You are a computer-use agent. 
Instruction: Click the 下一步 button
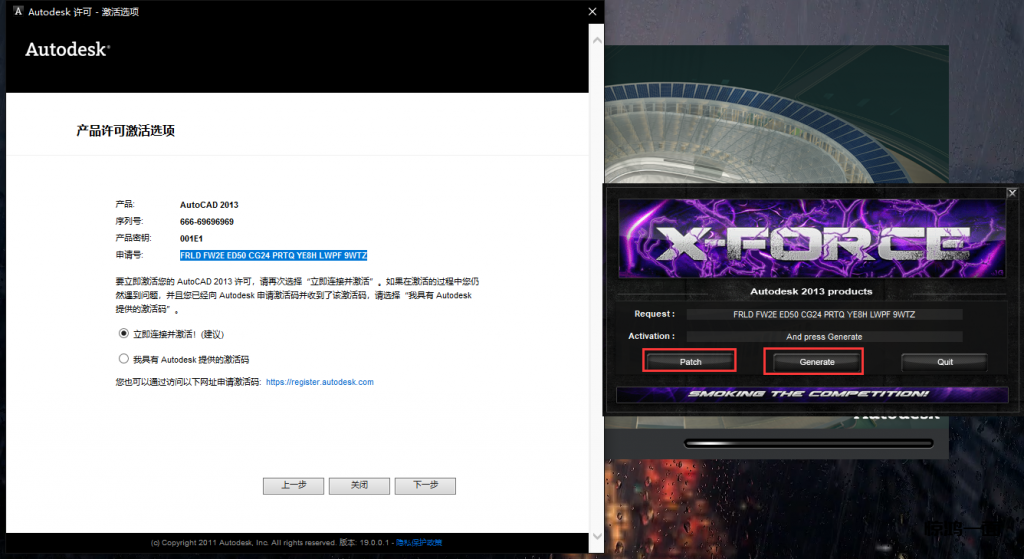tap(425, 486)
